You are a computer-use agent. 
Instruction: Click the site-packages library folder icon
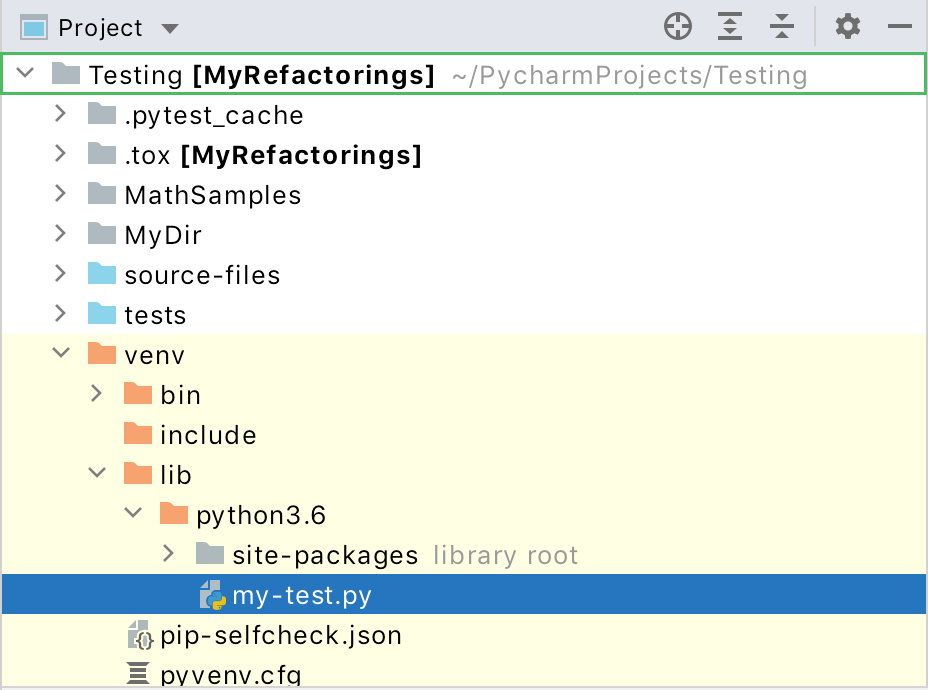pyautogui.click(x=209, y=554)
